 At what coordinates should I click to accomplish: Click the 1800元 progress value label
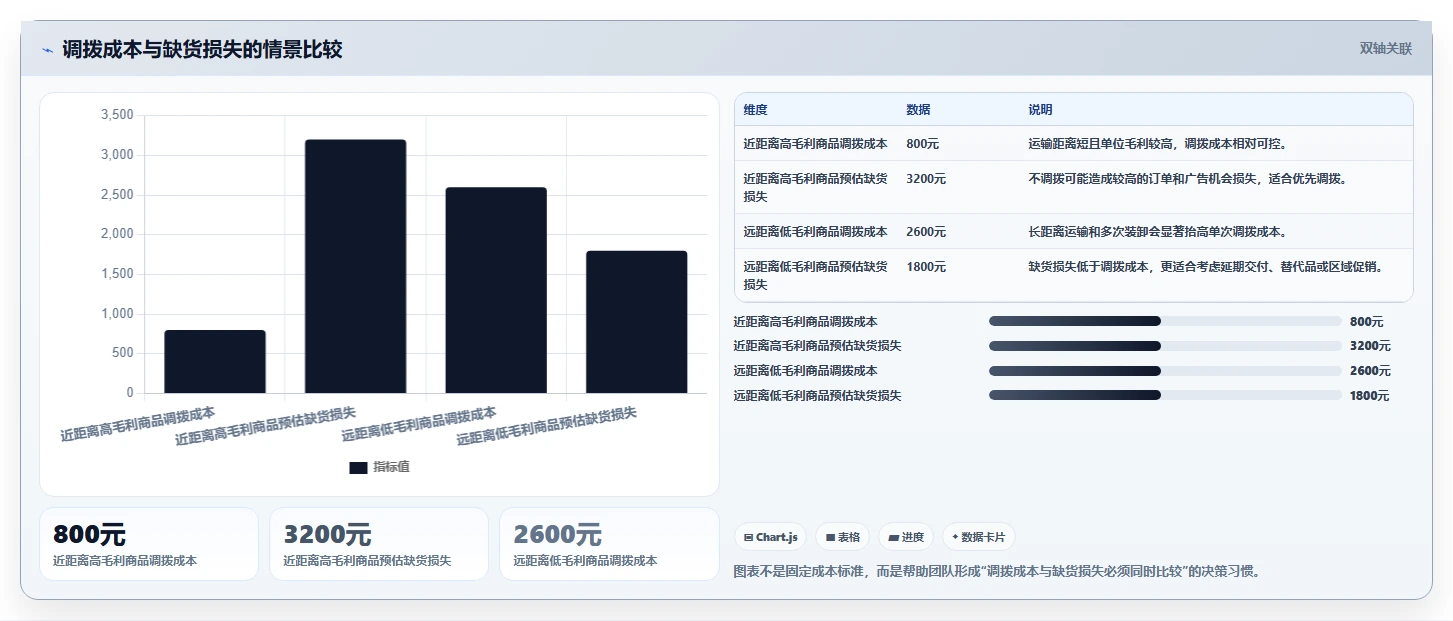pos(1370,396)
